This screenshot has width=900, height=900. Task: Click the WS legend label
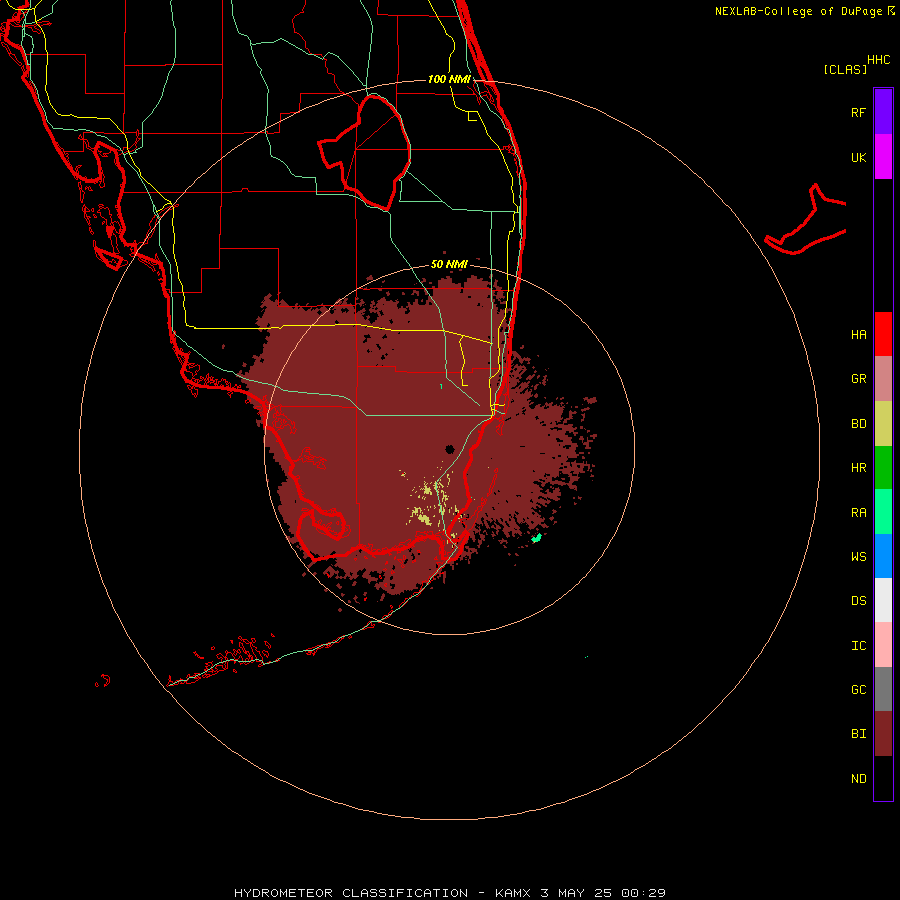click(x=858, y=556)
